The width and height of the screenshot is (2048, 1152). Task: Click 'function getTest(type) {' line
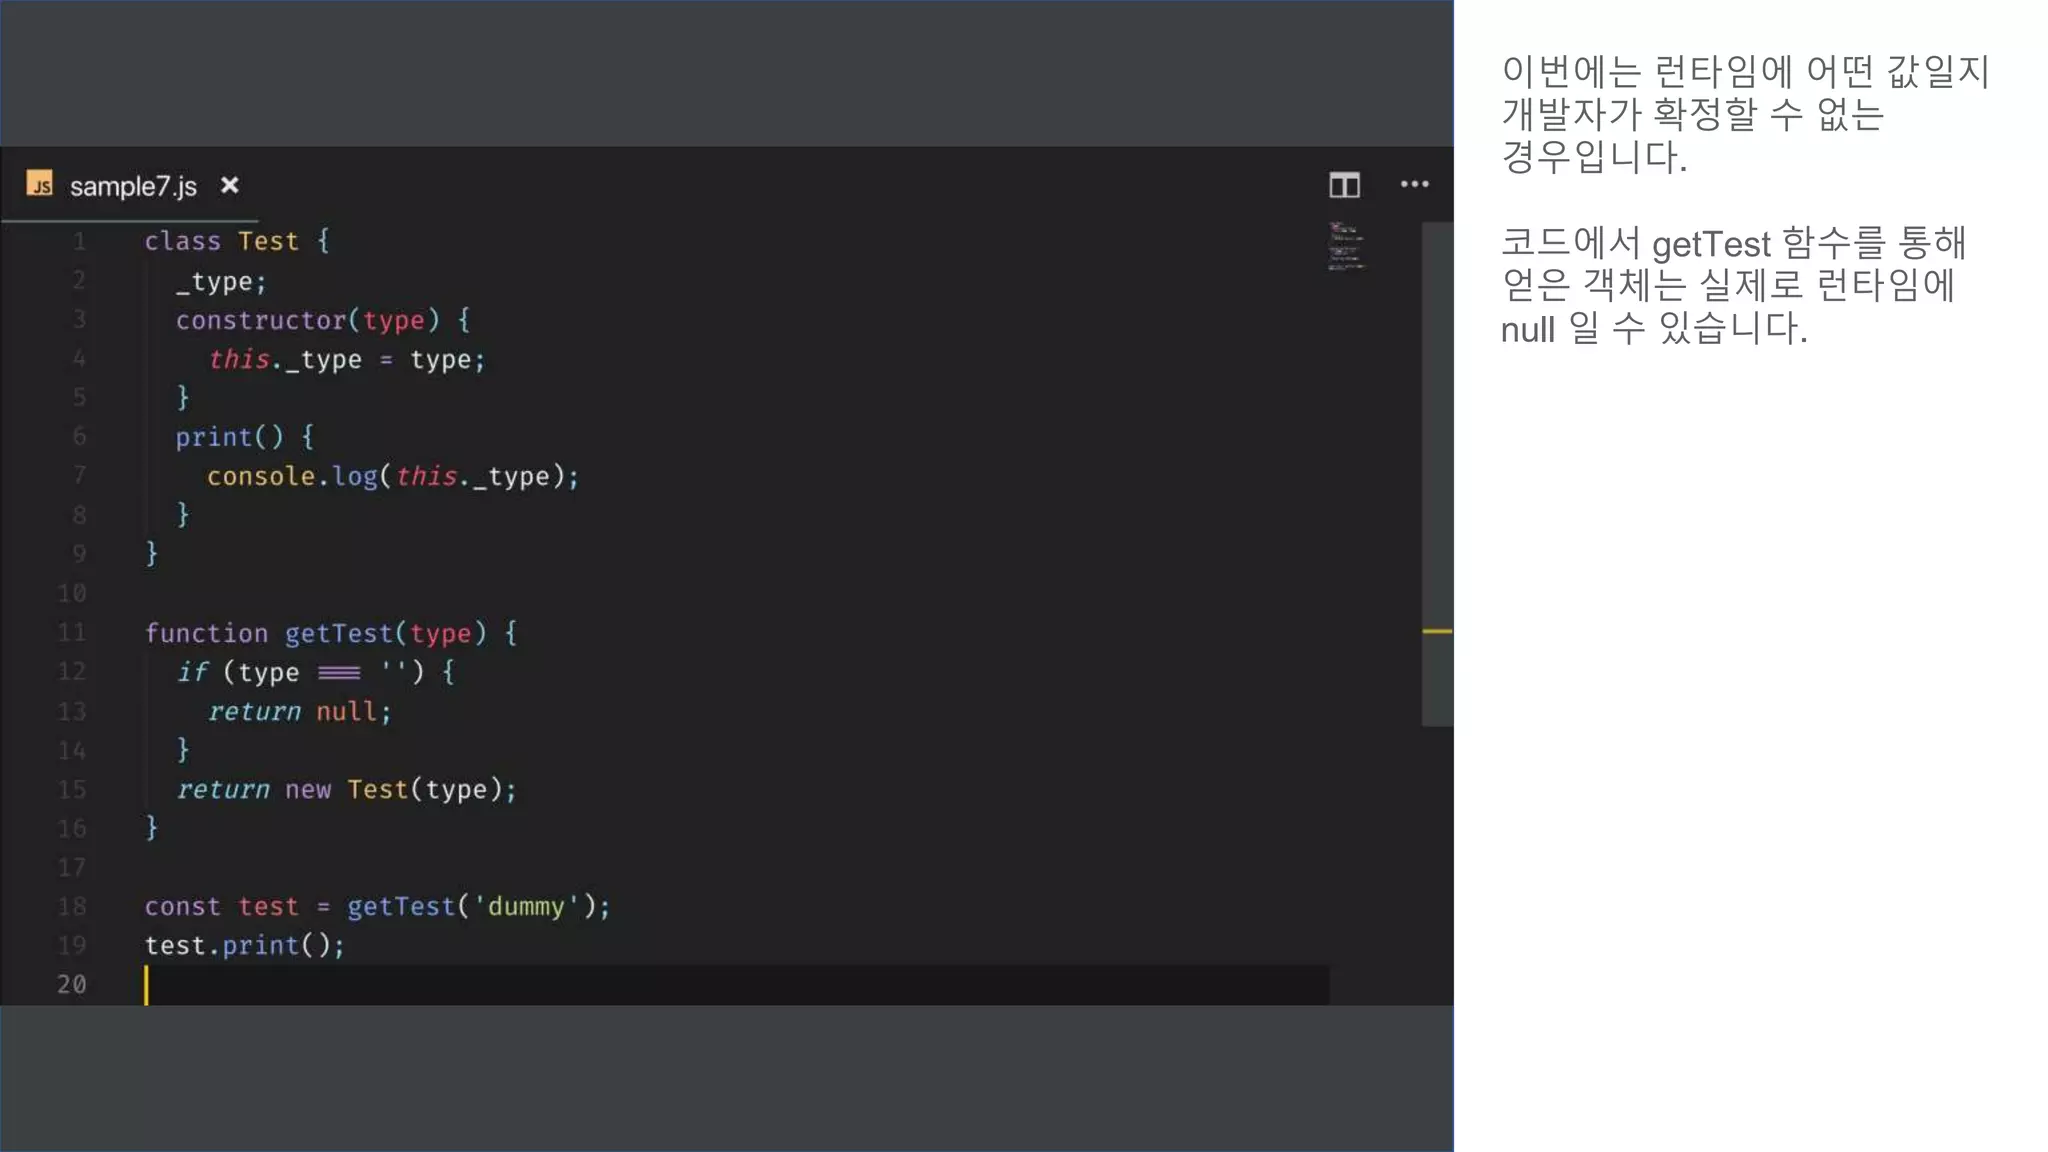click(x=331, y=633)
